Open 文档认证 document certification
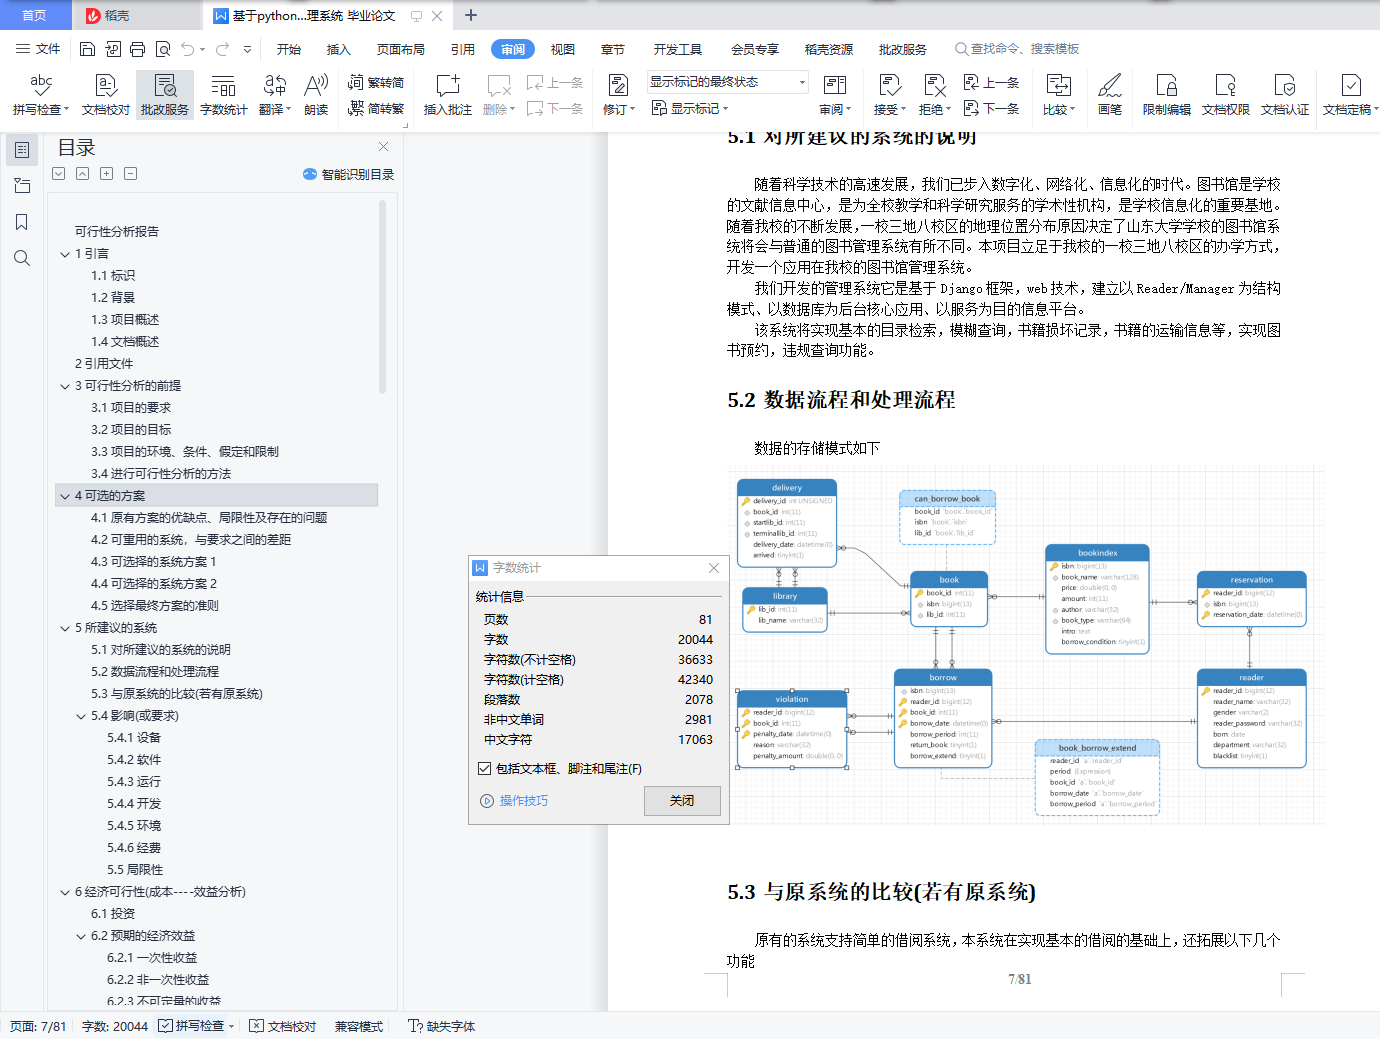The image size is (1380, 1039). (1285, 95)
